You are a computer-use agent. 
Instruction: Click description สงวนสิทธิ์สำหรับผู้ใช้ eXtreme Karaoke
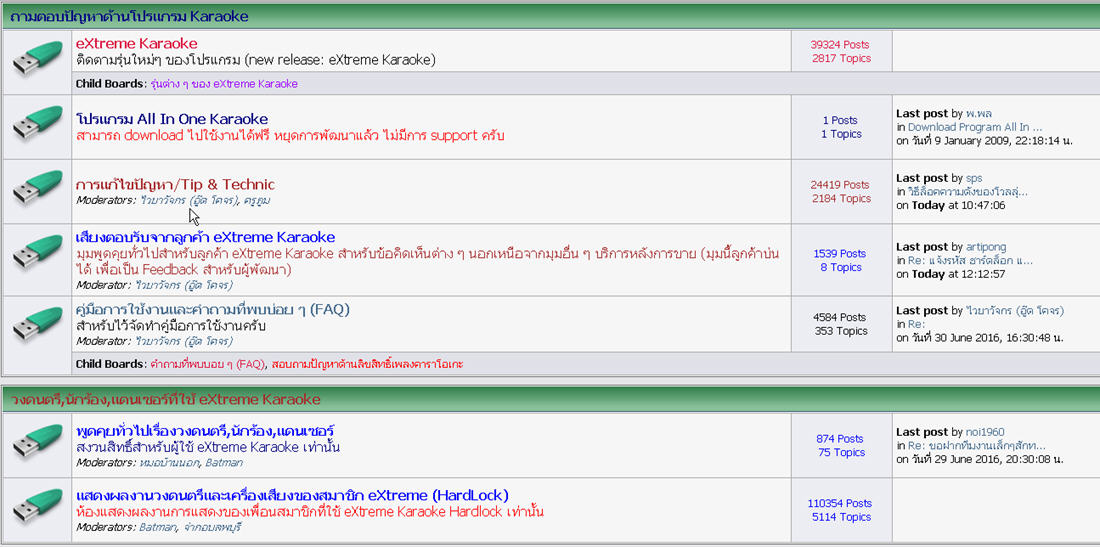pos(208,447)
